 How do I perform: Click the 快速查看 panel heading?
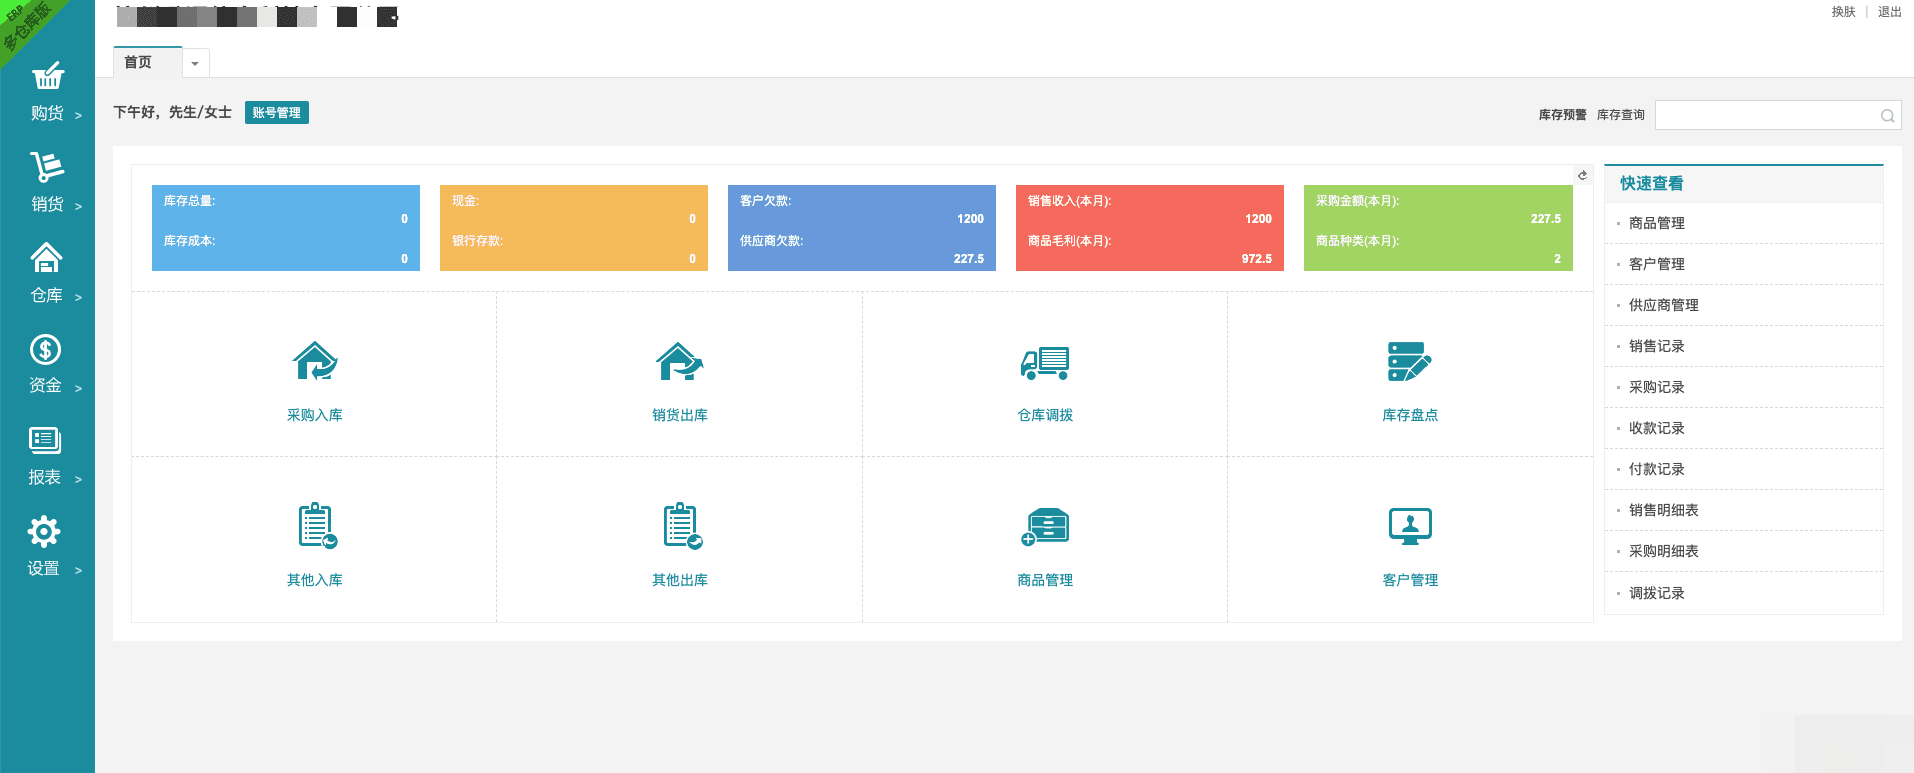[1651, 183]
